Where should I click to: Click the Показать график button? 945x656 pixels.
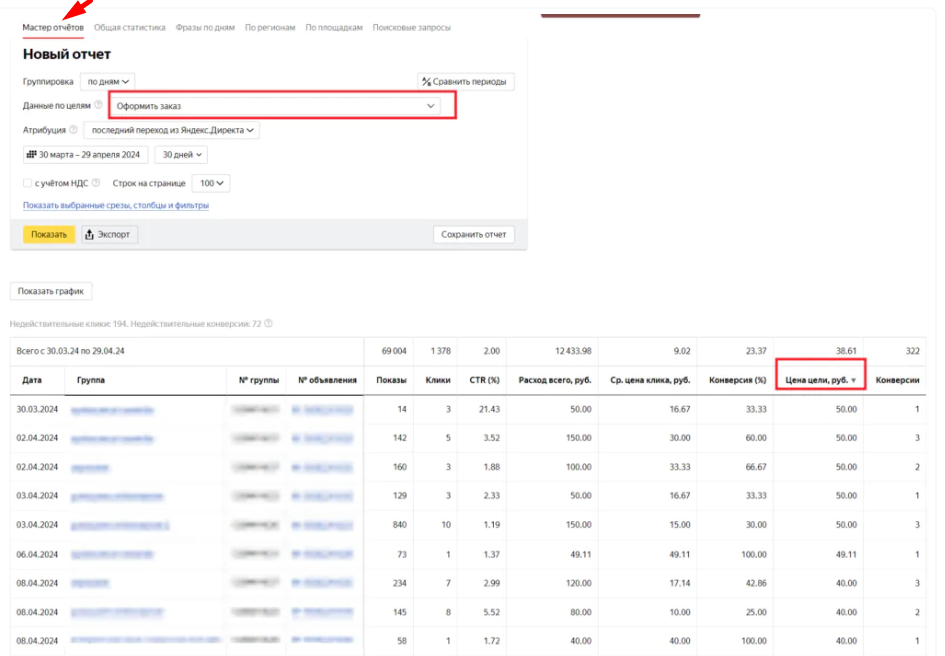[51, 291]
